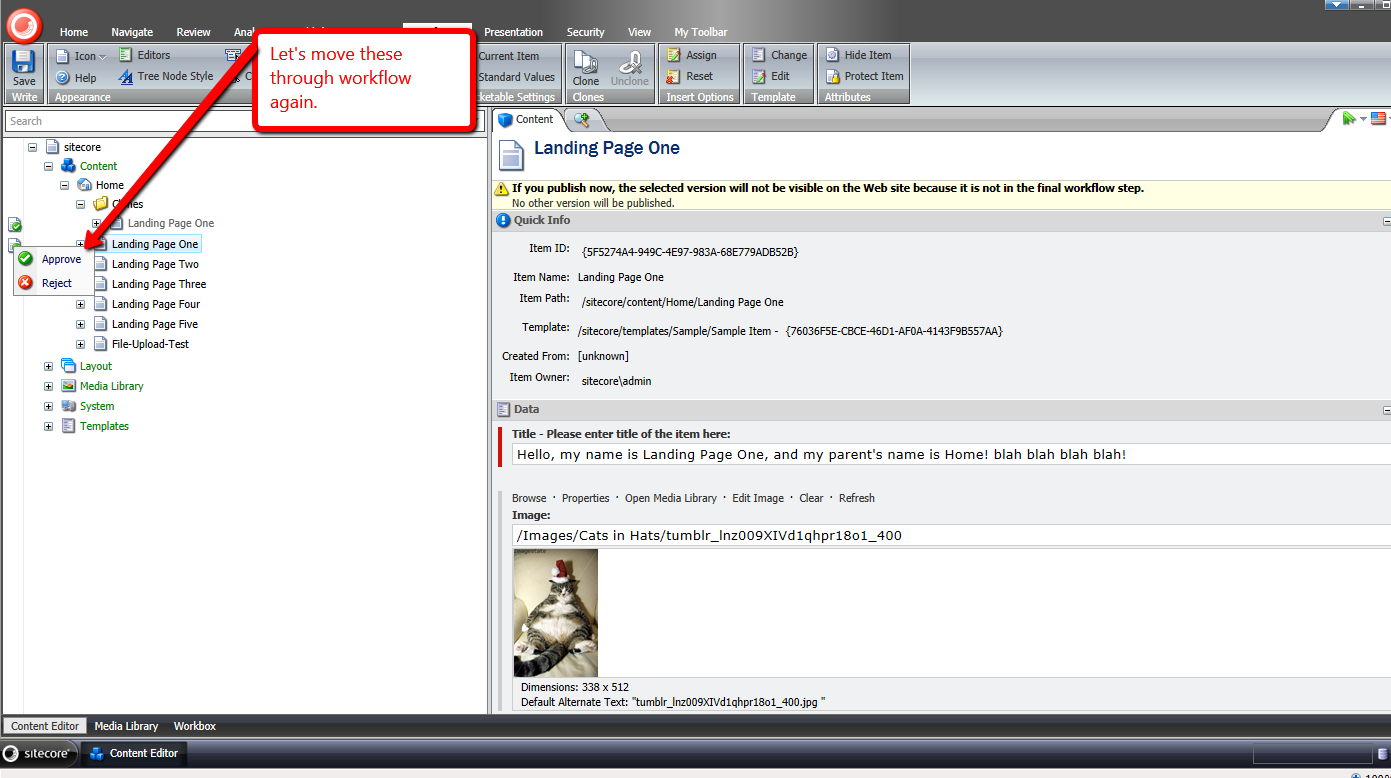Click the Assign insert options icon

coord(675,56)
